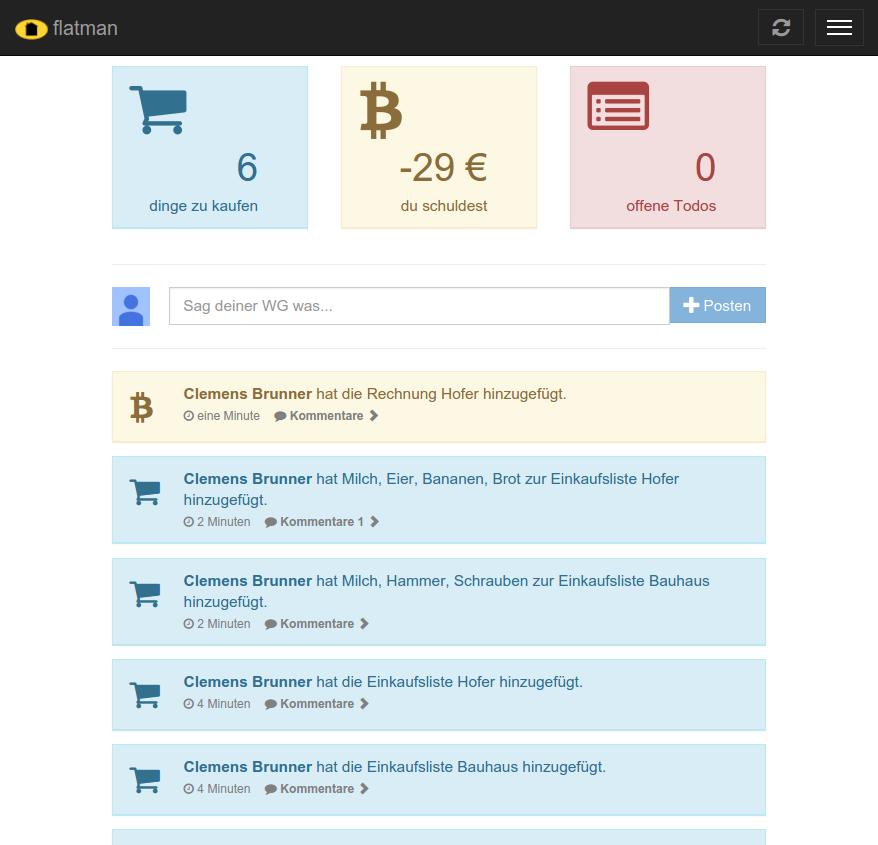The width and height of the screenshot is (878, 845).
Task: Click clock icon in 'die Einkaufsliste Bauhaus' entry
Action: coord(189,789)
